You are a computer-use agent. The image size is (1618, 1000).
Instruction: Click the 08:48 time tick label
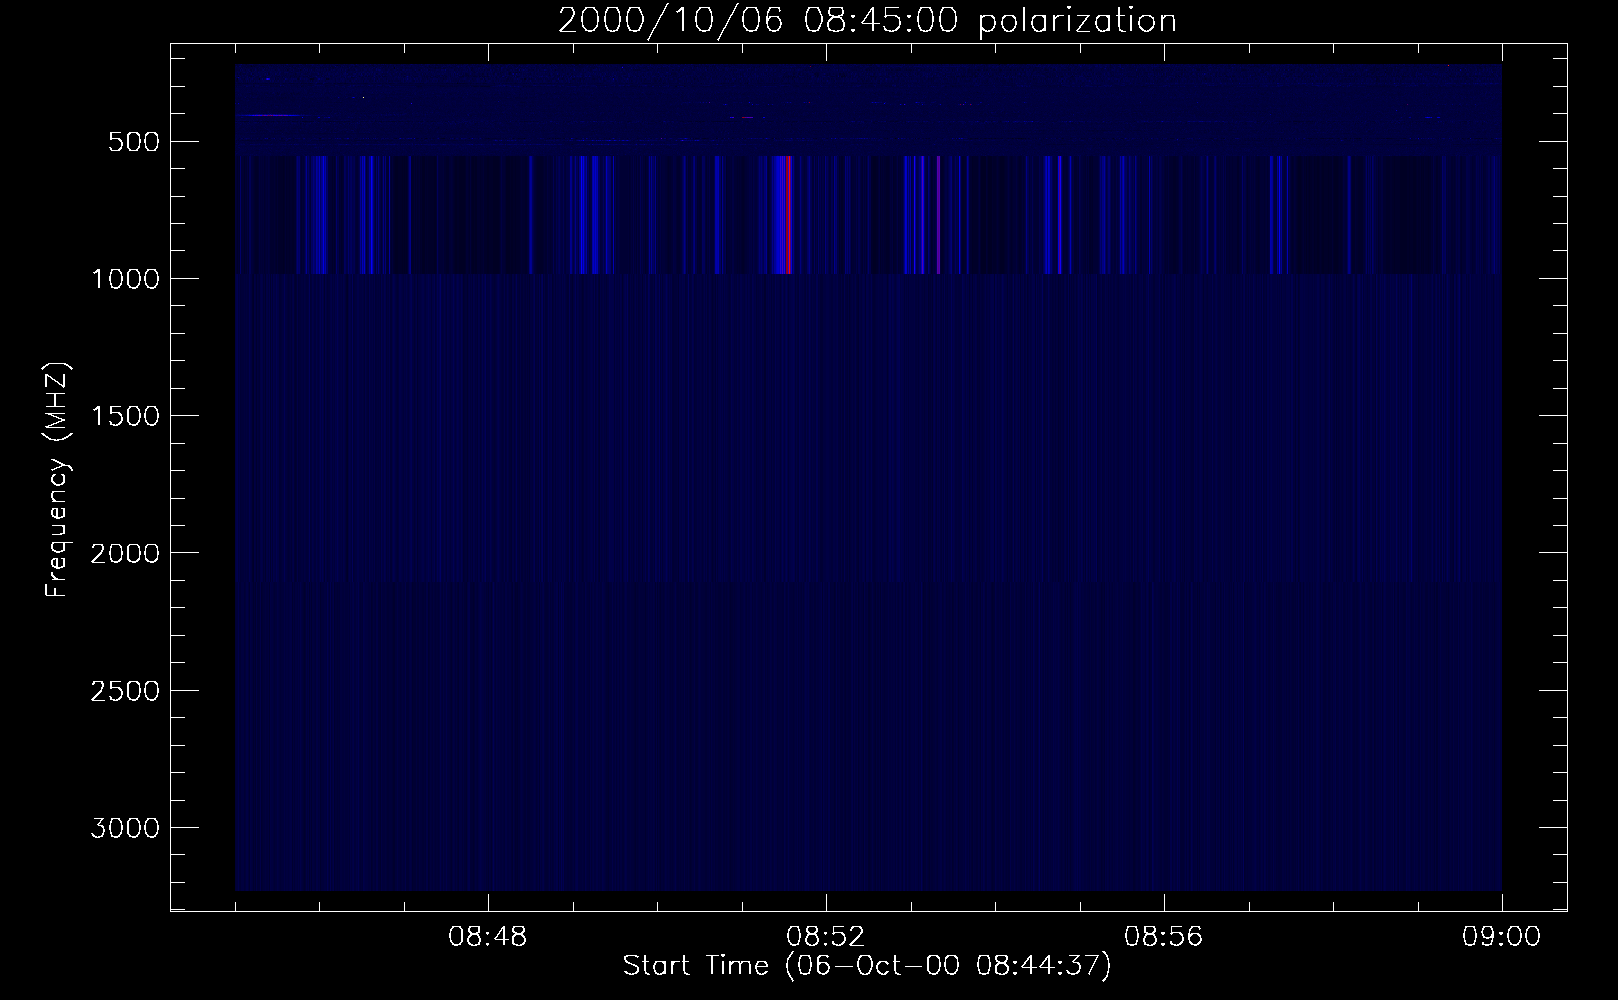[x=488, y=937]
